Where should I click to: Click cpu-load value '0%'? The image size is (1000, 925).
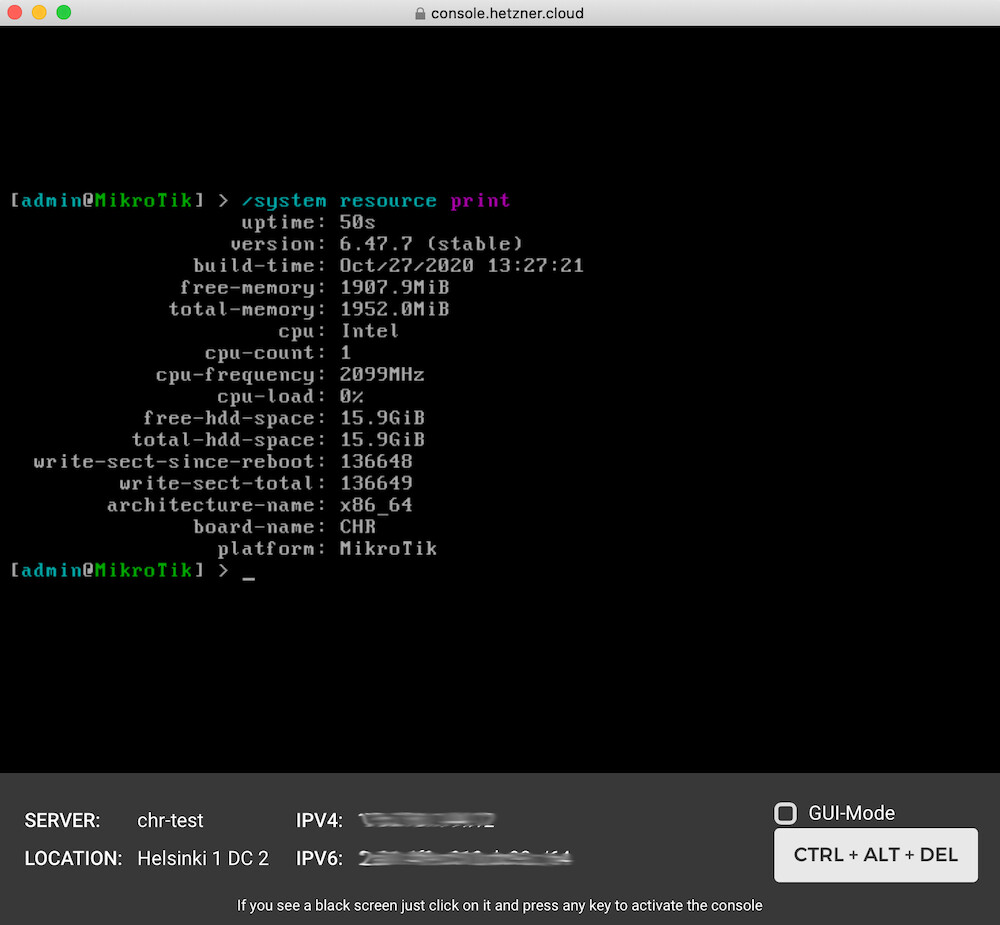coord(351,396)
